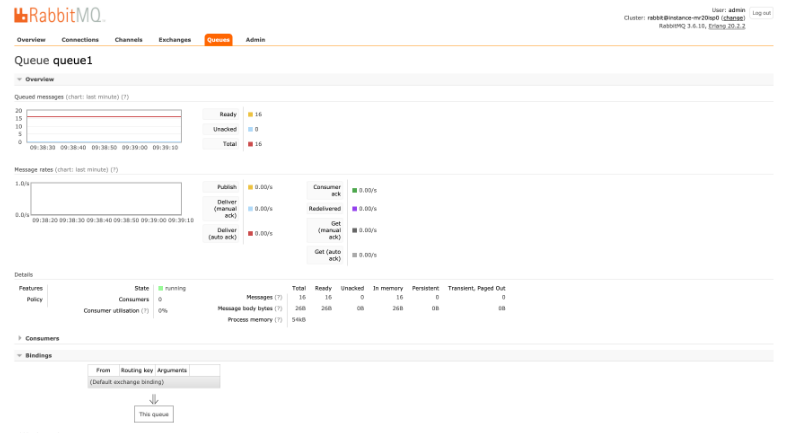787x433 pixels.
Task: Toggle the Total red swatch
Action: (250, 144)
